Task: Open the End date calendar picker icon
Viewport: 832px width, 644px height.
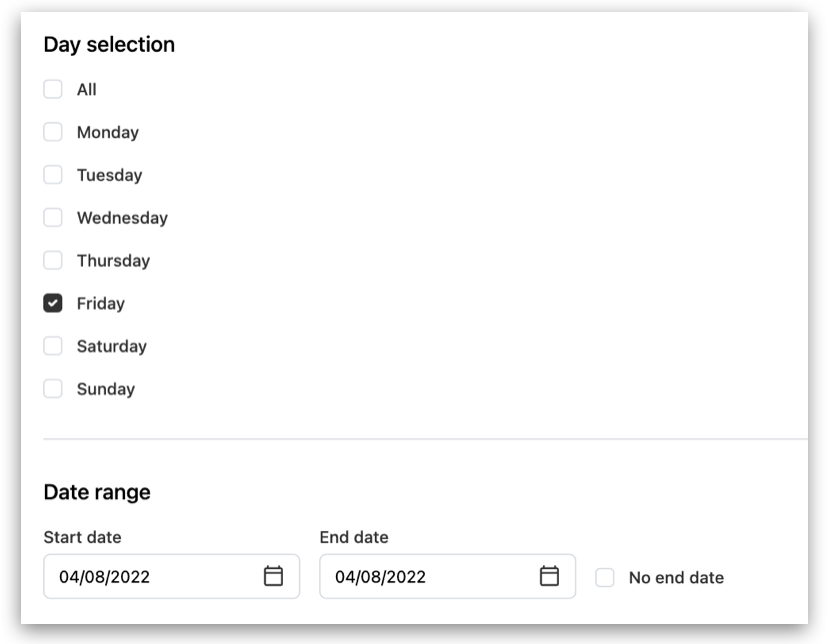Action: [549, 576]
